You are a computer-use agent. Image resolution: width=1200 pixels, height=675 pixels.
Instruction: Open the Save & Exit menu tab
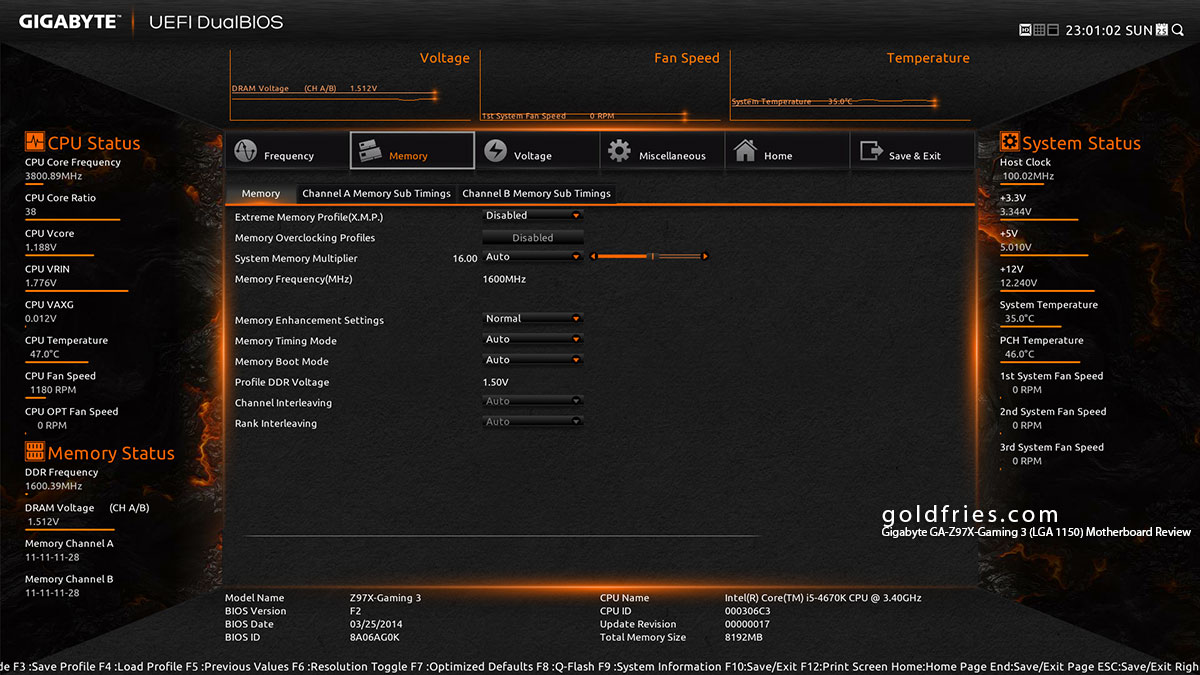click(x=912, y=151)
